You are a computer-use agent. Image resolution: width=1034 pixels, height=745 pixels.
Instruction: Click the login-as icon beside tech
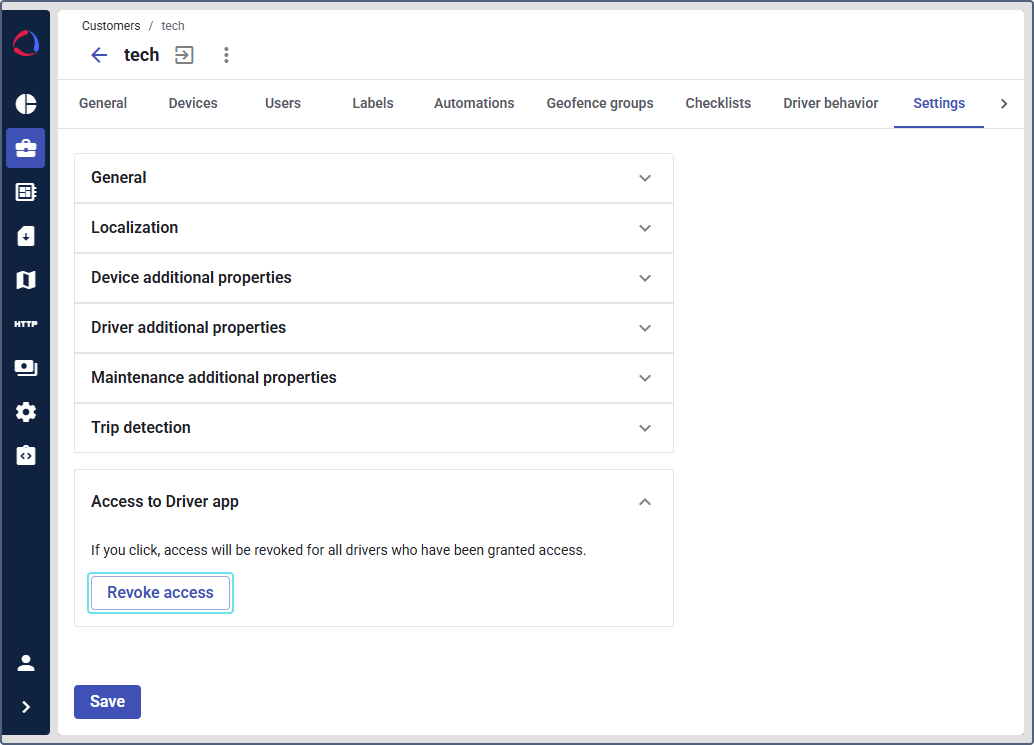[x=184, y=55]
